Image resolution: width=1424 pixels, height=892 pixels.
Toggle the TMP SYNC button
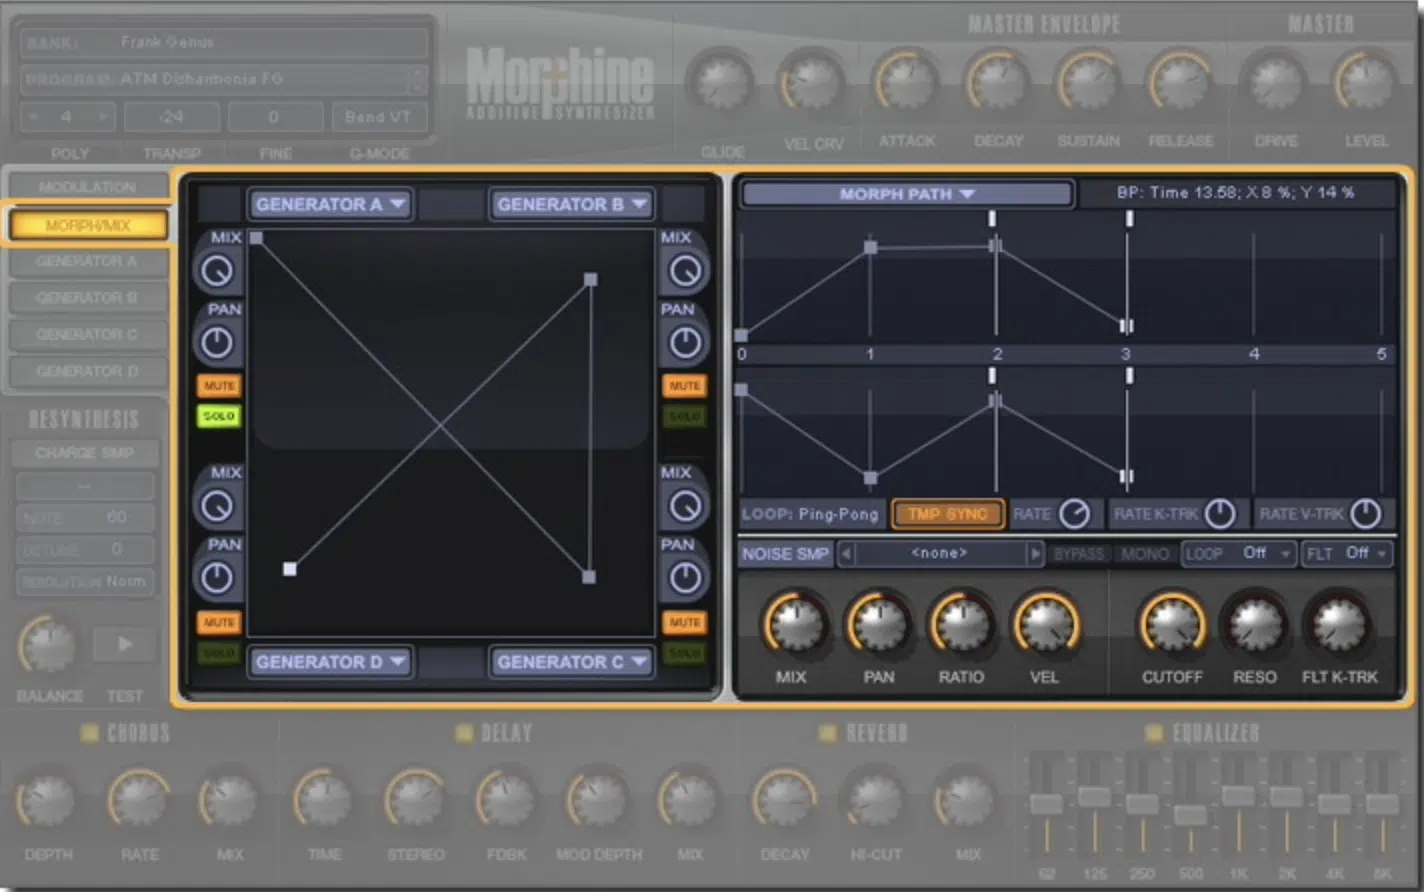947,514
